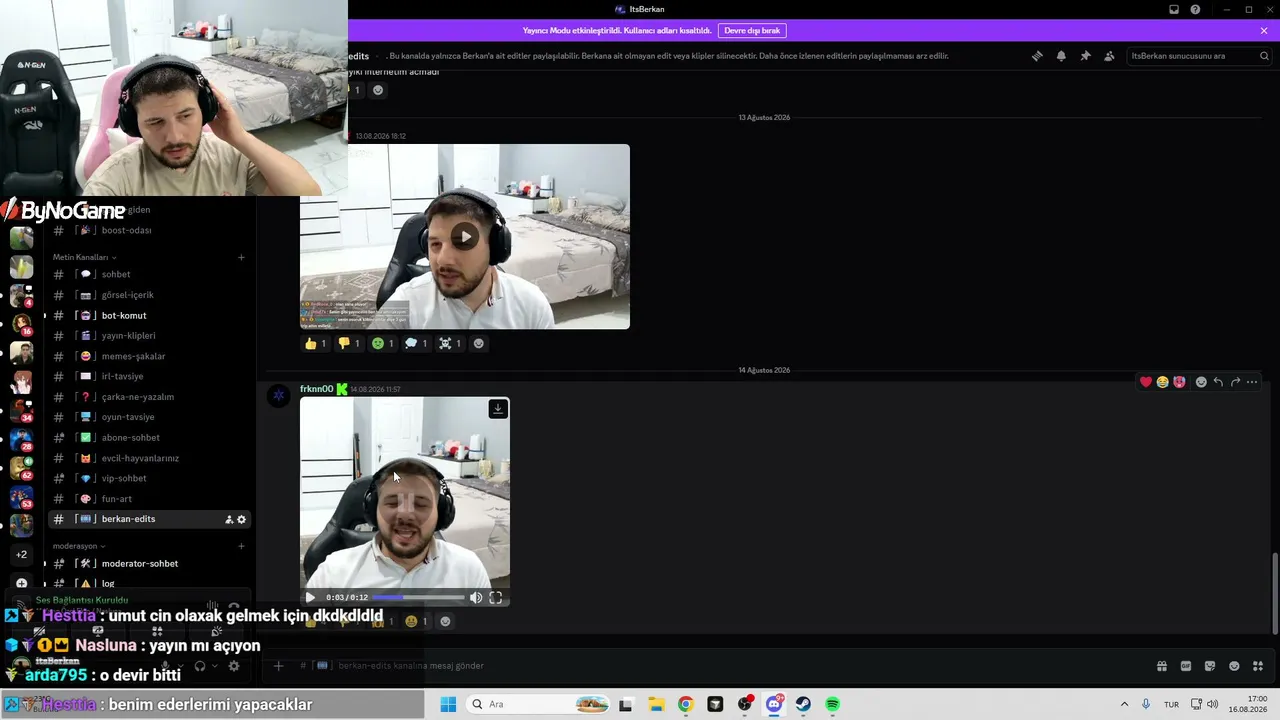Image resolution: width=1280 pixels, height=720 pixels.
Task: Download the frknn00 video
Action: click(x=498, y=409)
